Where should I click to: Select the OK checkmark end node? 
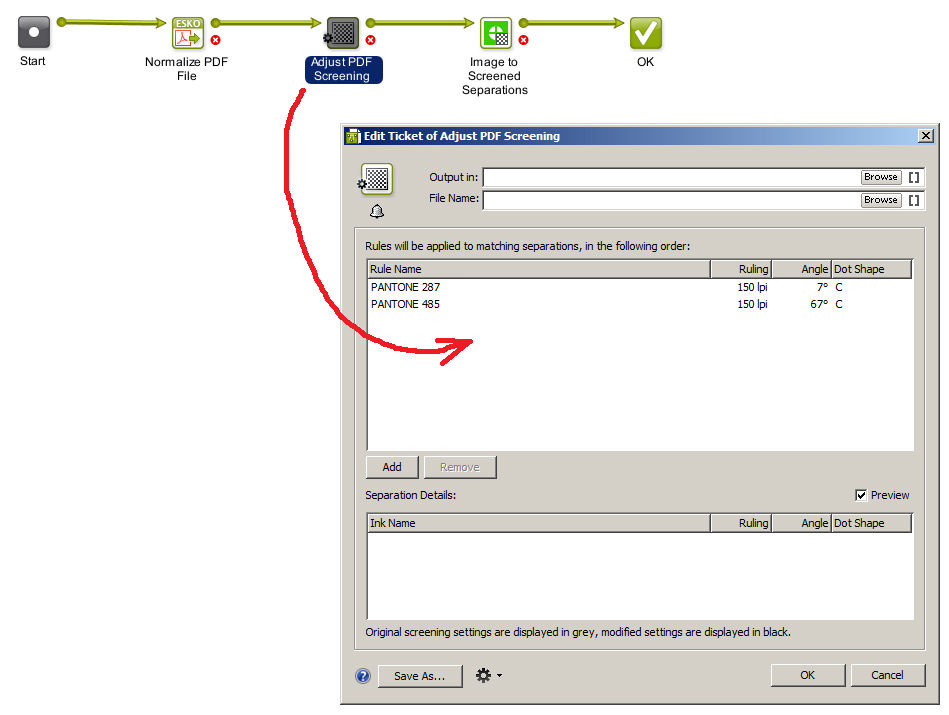(646, 33)
